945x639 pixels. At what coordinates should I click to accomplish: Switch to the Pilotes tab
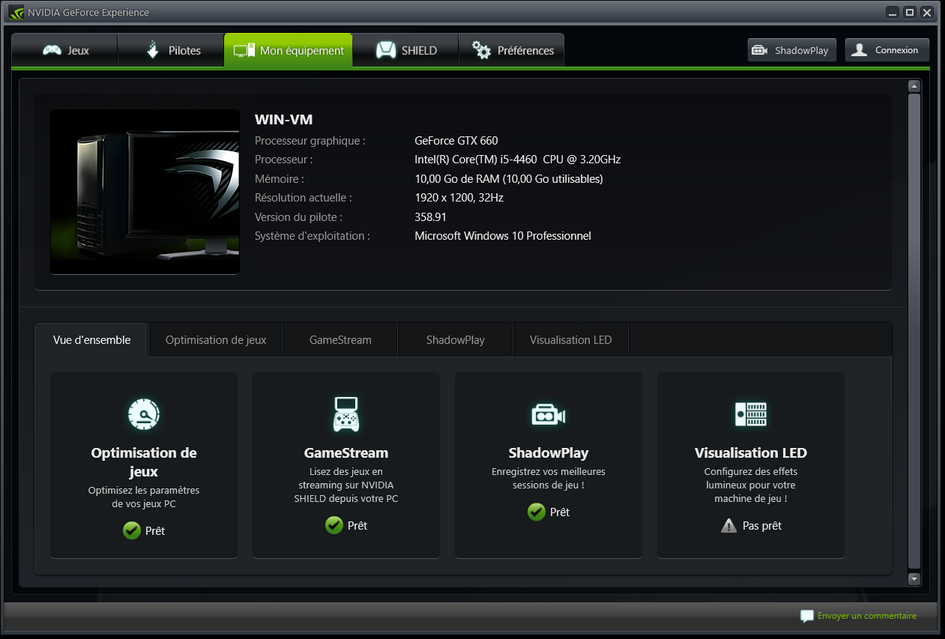coord(171,51)
